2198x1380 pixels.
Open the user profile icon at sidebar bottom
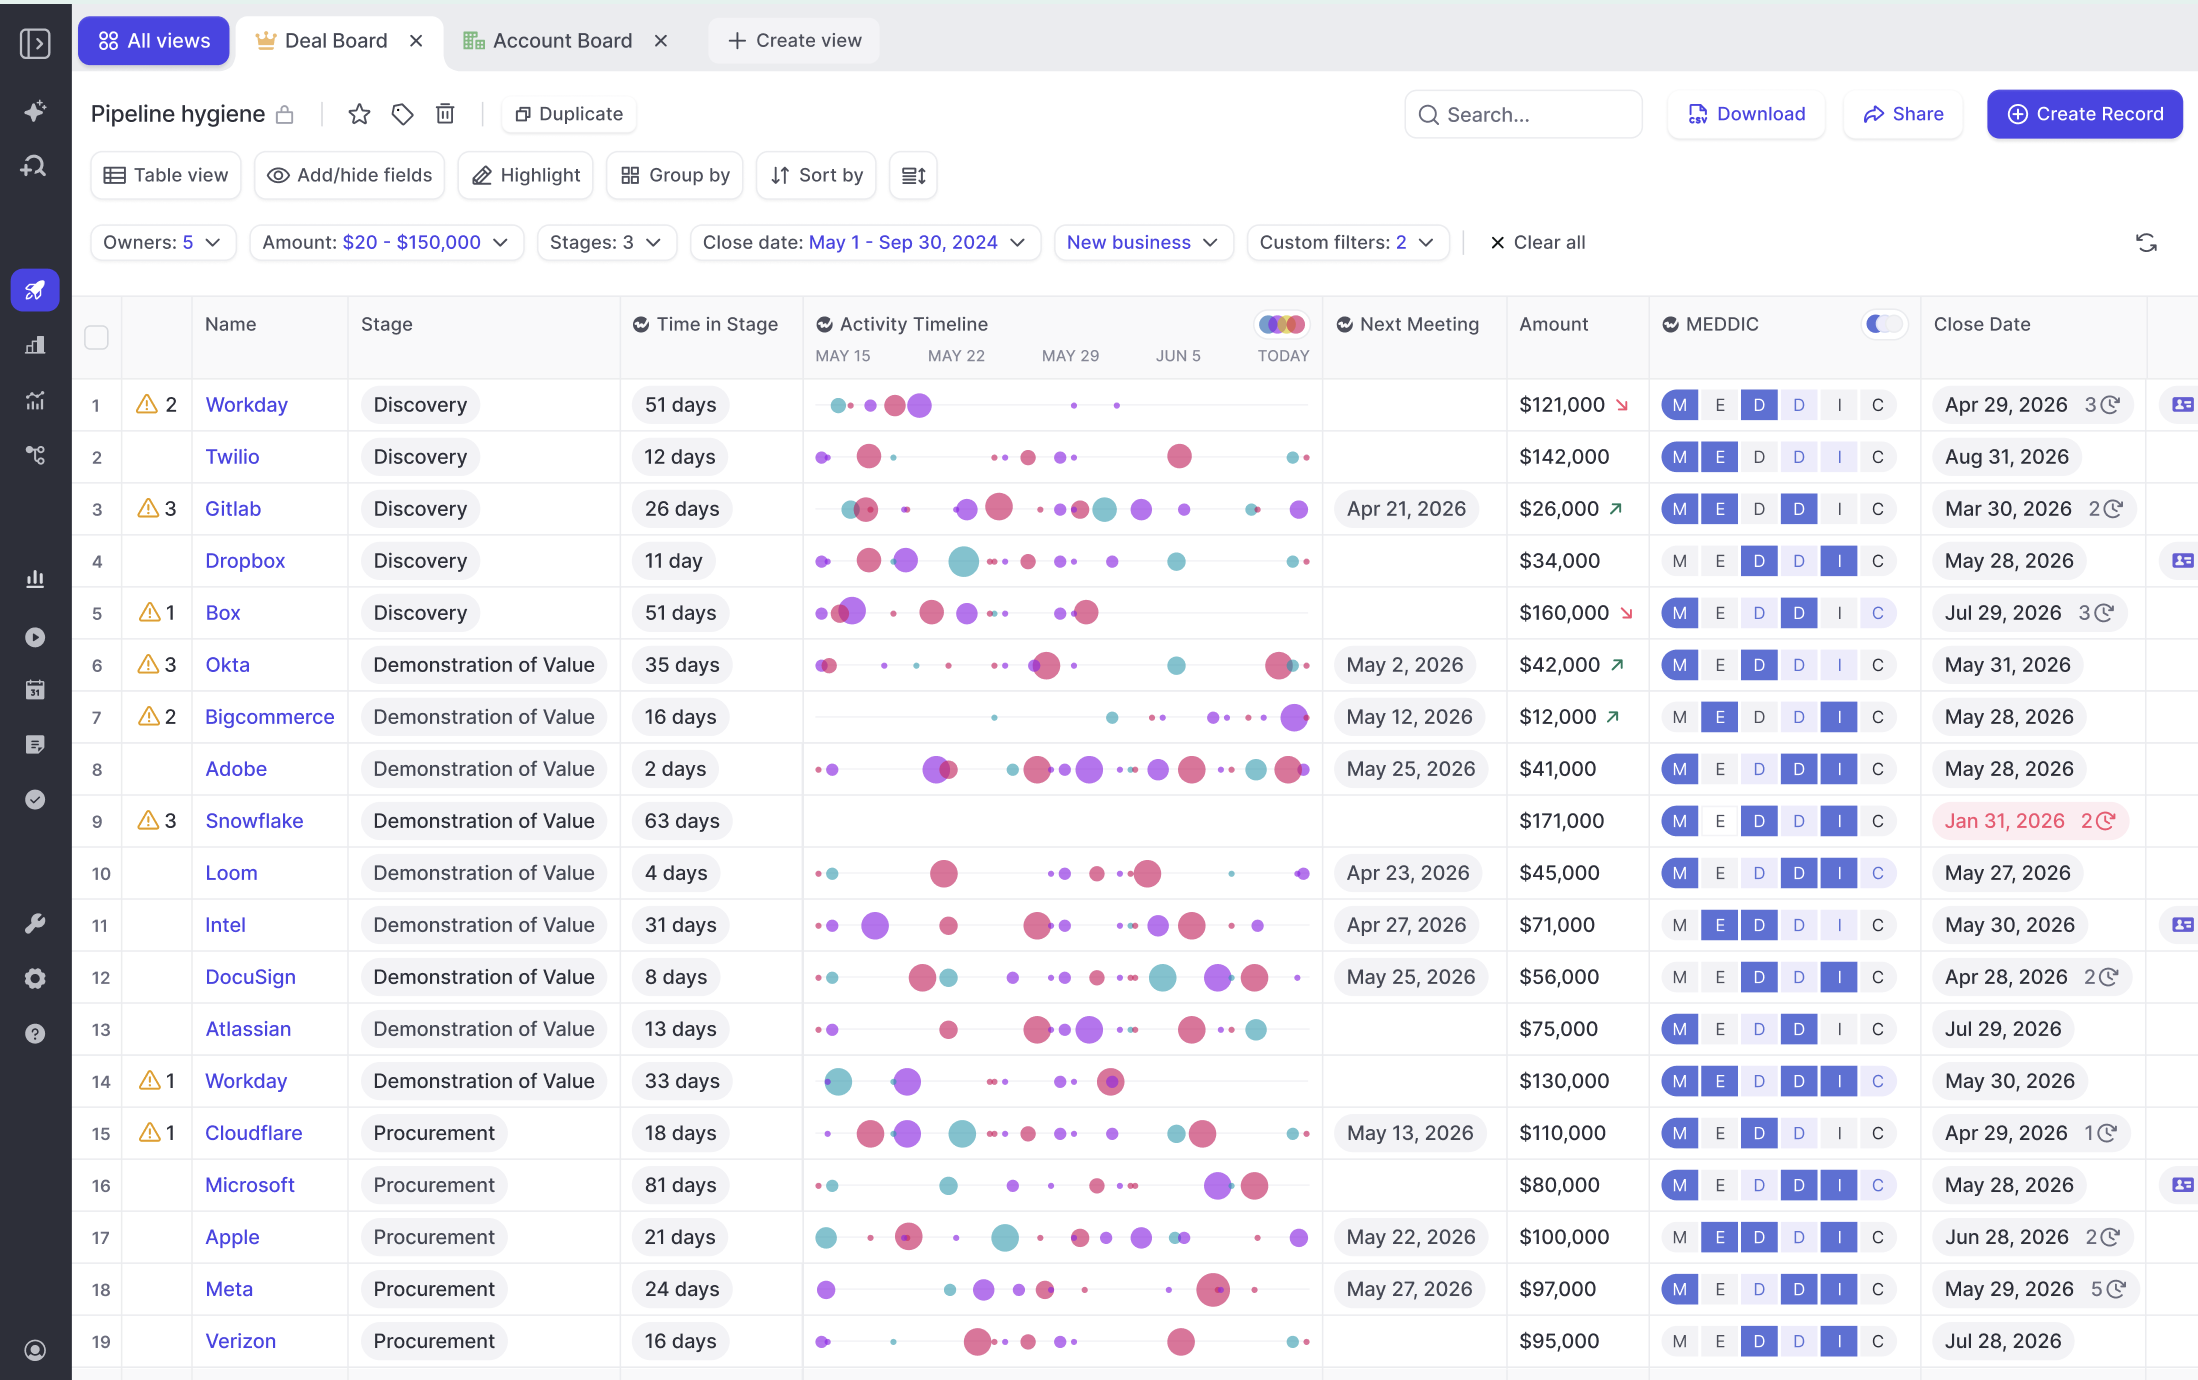(x=35, y=1350)
